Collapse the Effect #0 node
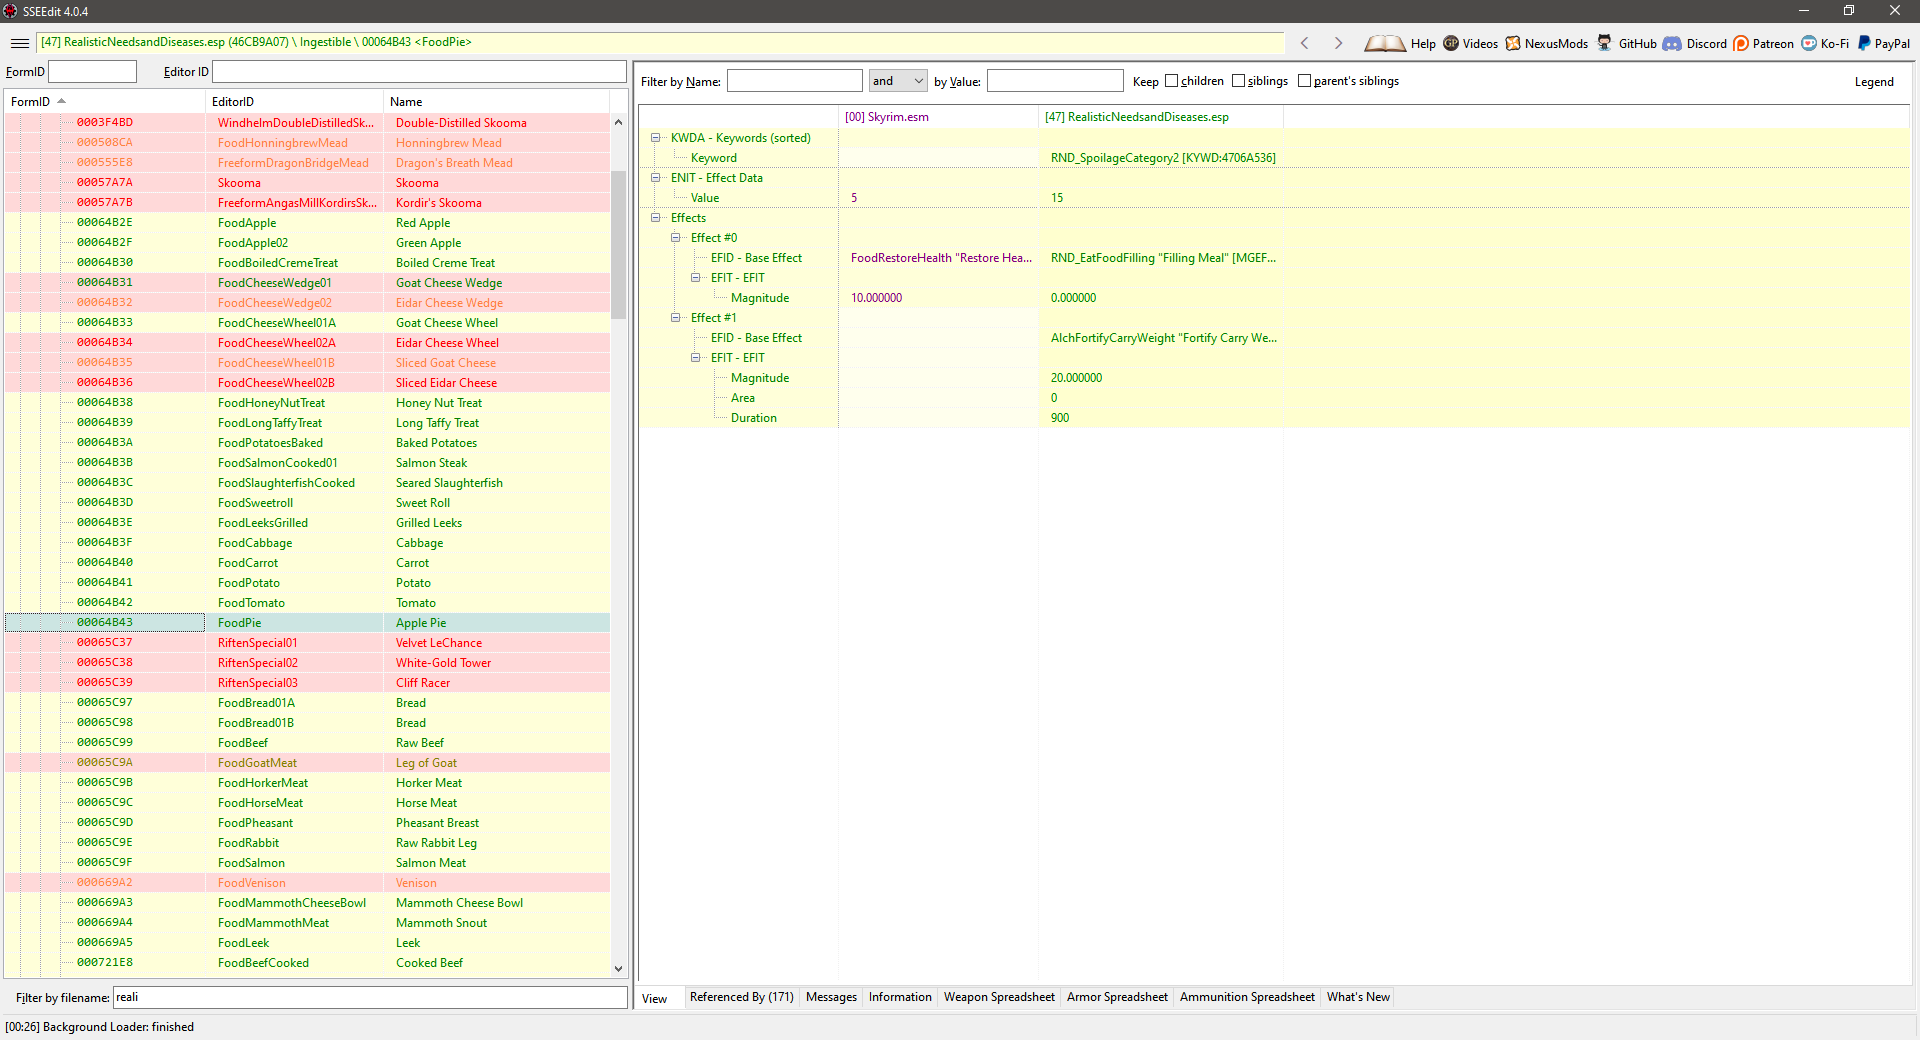This screenshot has height=1040, width=1920. [x=676, y=238]
